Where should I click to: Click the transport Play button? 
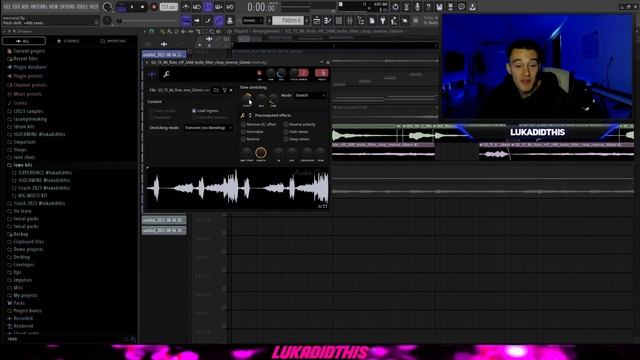click(x=132, y=7)
